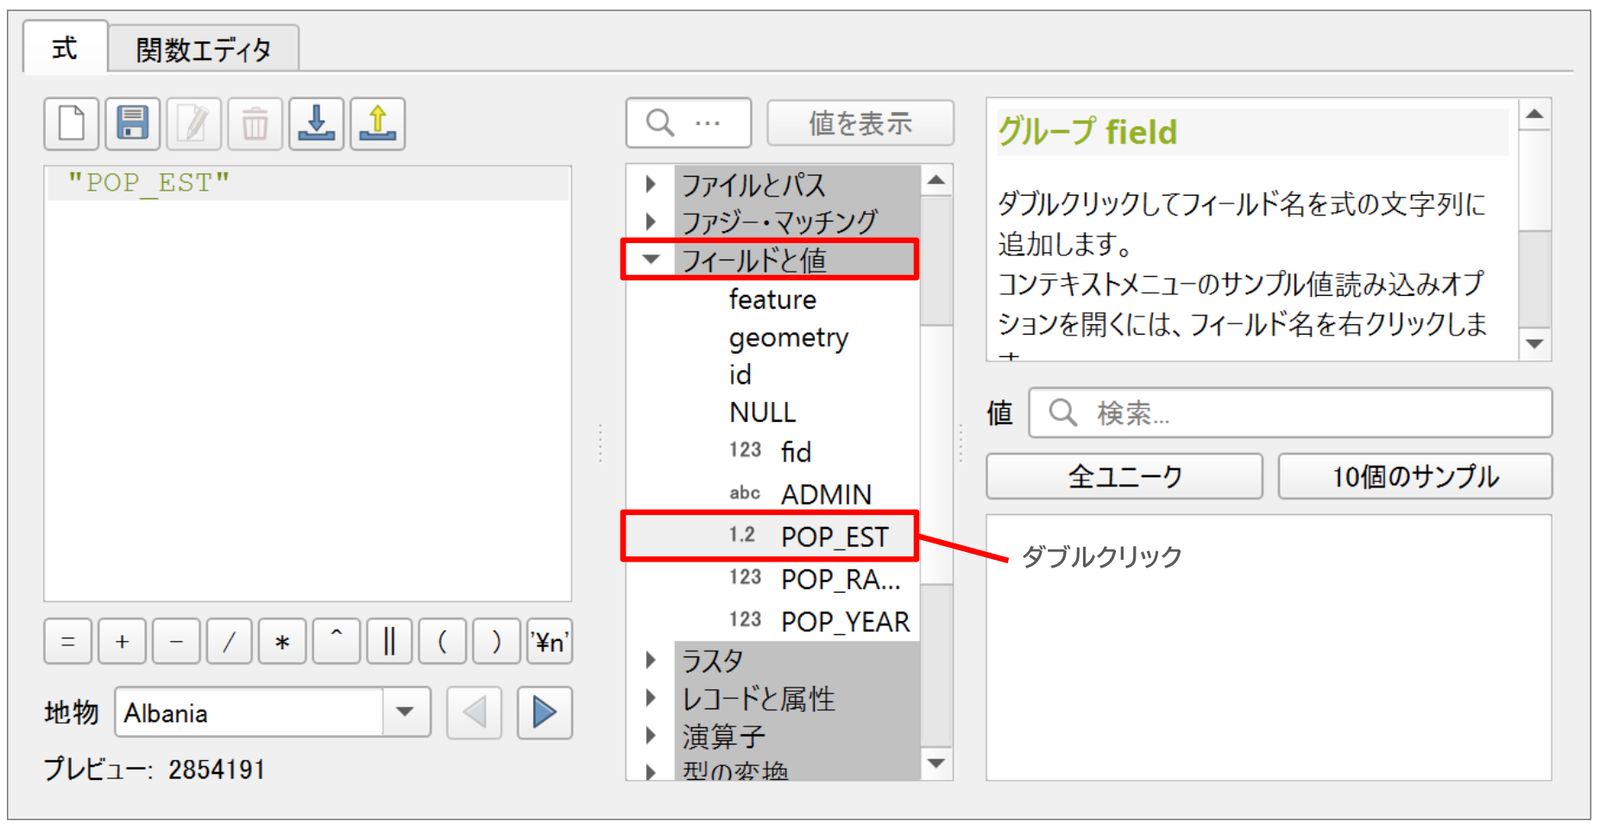The width and height of the screenshot is (1600, 828).
Task: Click the function list scroll-down arrow
Action: 936,764
